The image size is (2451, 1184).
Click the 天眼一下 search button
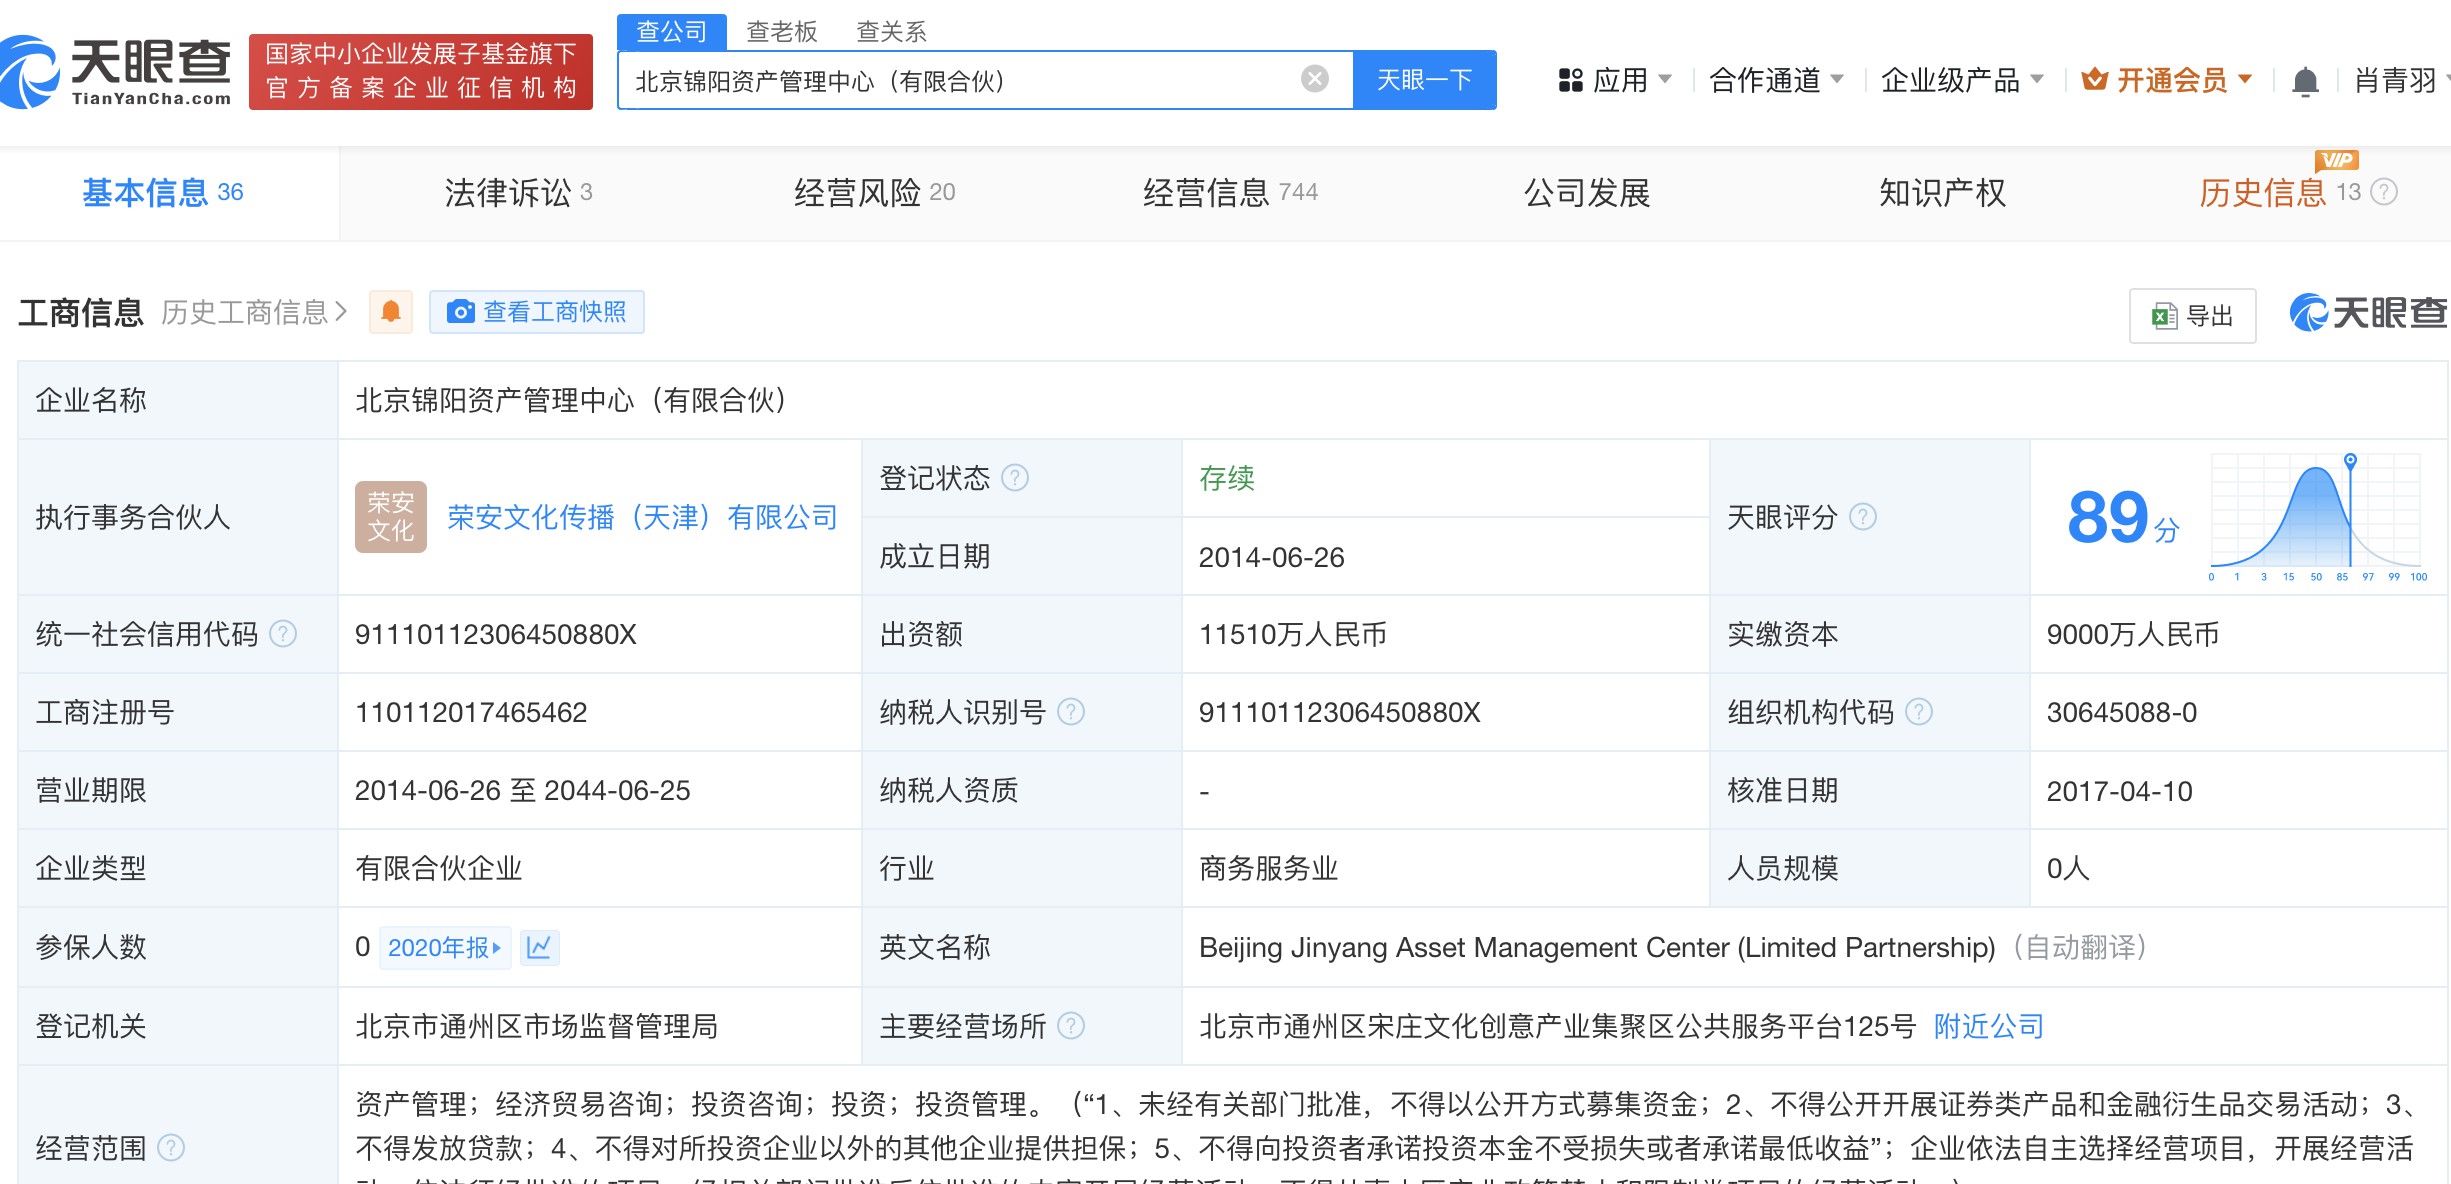(1425, 80)
